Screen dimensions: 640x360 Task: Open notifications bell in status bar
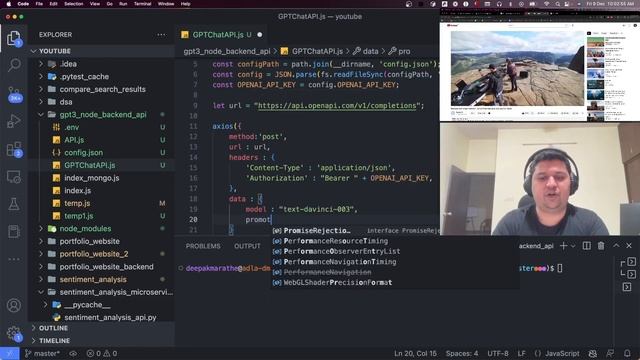tap(627, 353)
